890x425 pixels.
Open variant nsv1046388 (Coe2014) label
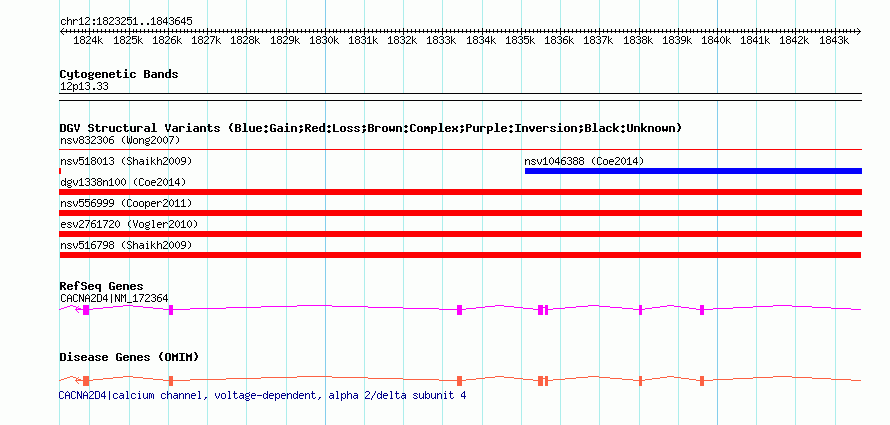point(584,161)
